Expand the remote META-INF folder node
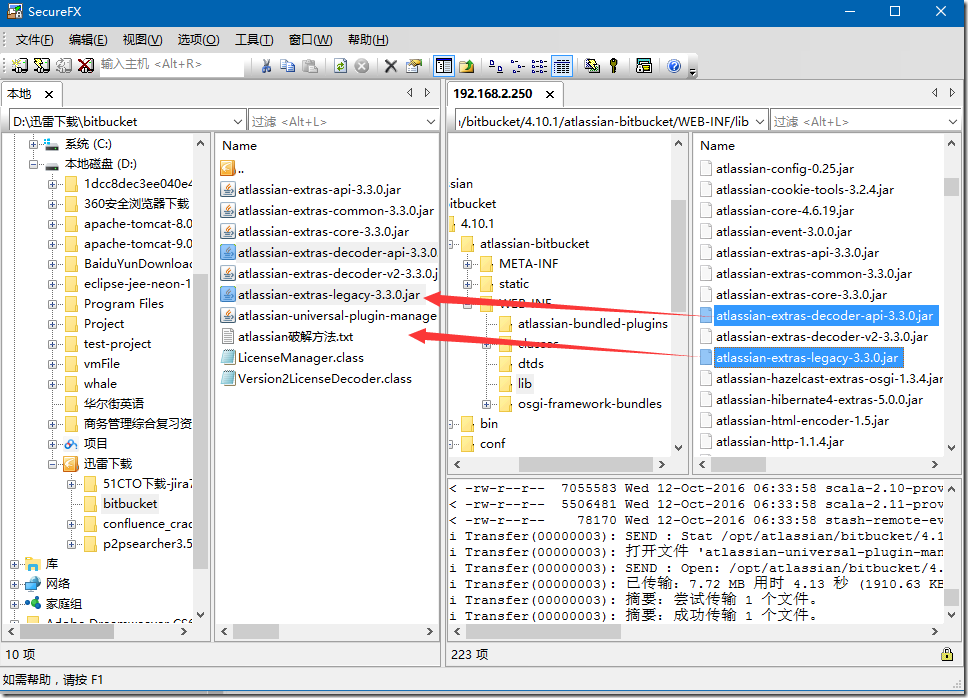Image resolution: width=968 pixels, height=698 pixels. click(x=467, y=264)
